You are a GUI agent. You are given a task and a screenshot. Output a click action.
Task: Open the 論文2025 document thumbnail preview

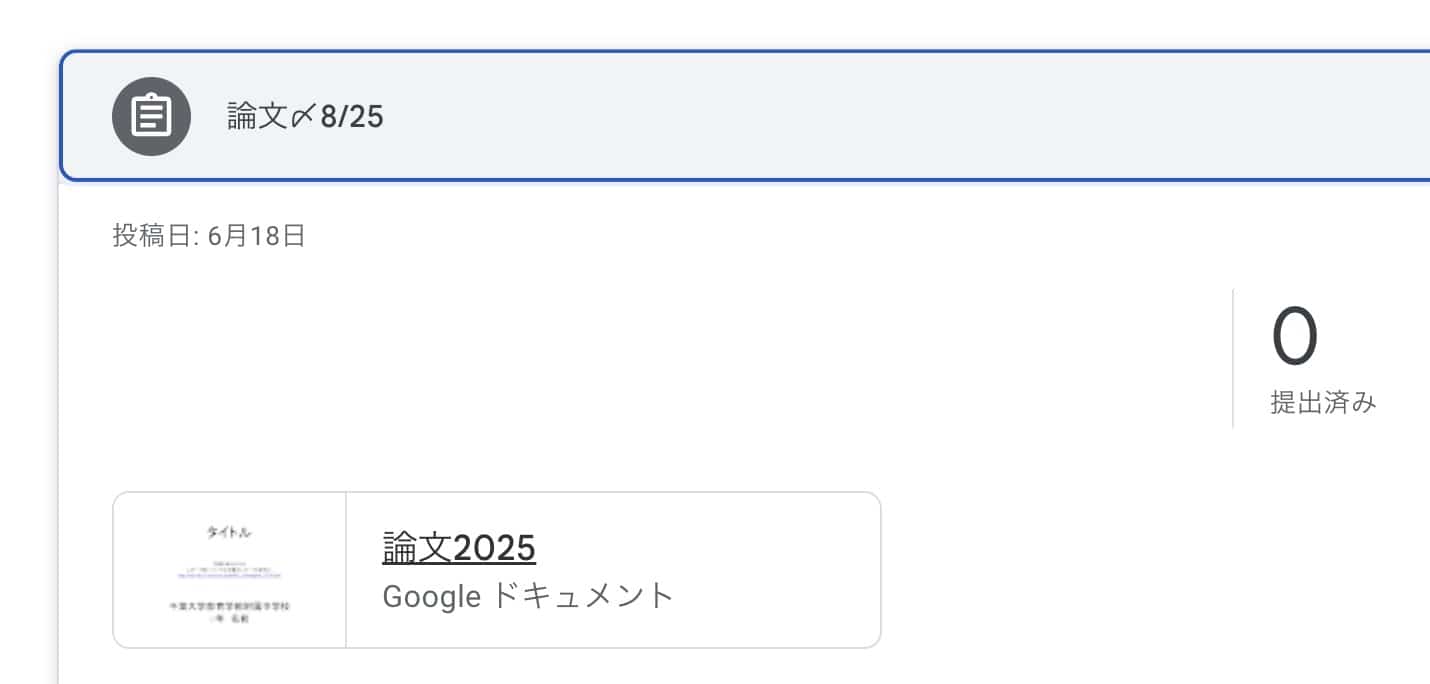pyautogui.click(x=230, y=570)
